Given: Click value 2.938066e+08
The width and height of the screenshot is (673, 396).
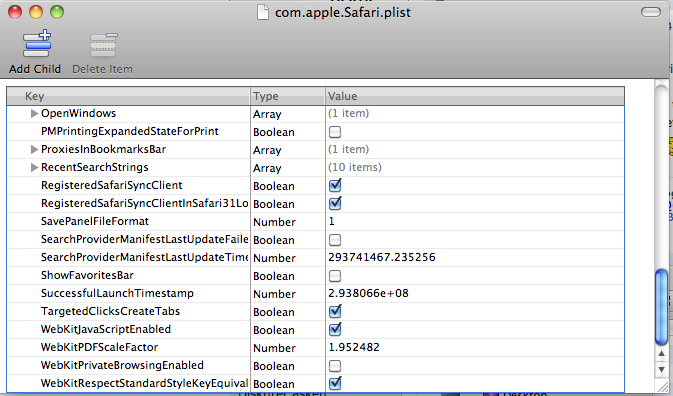Looking at the screenshot, I should coord(368,293).
